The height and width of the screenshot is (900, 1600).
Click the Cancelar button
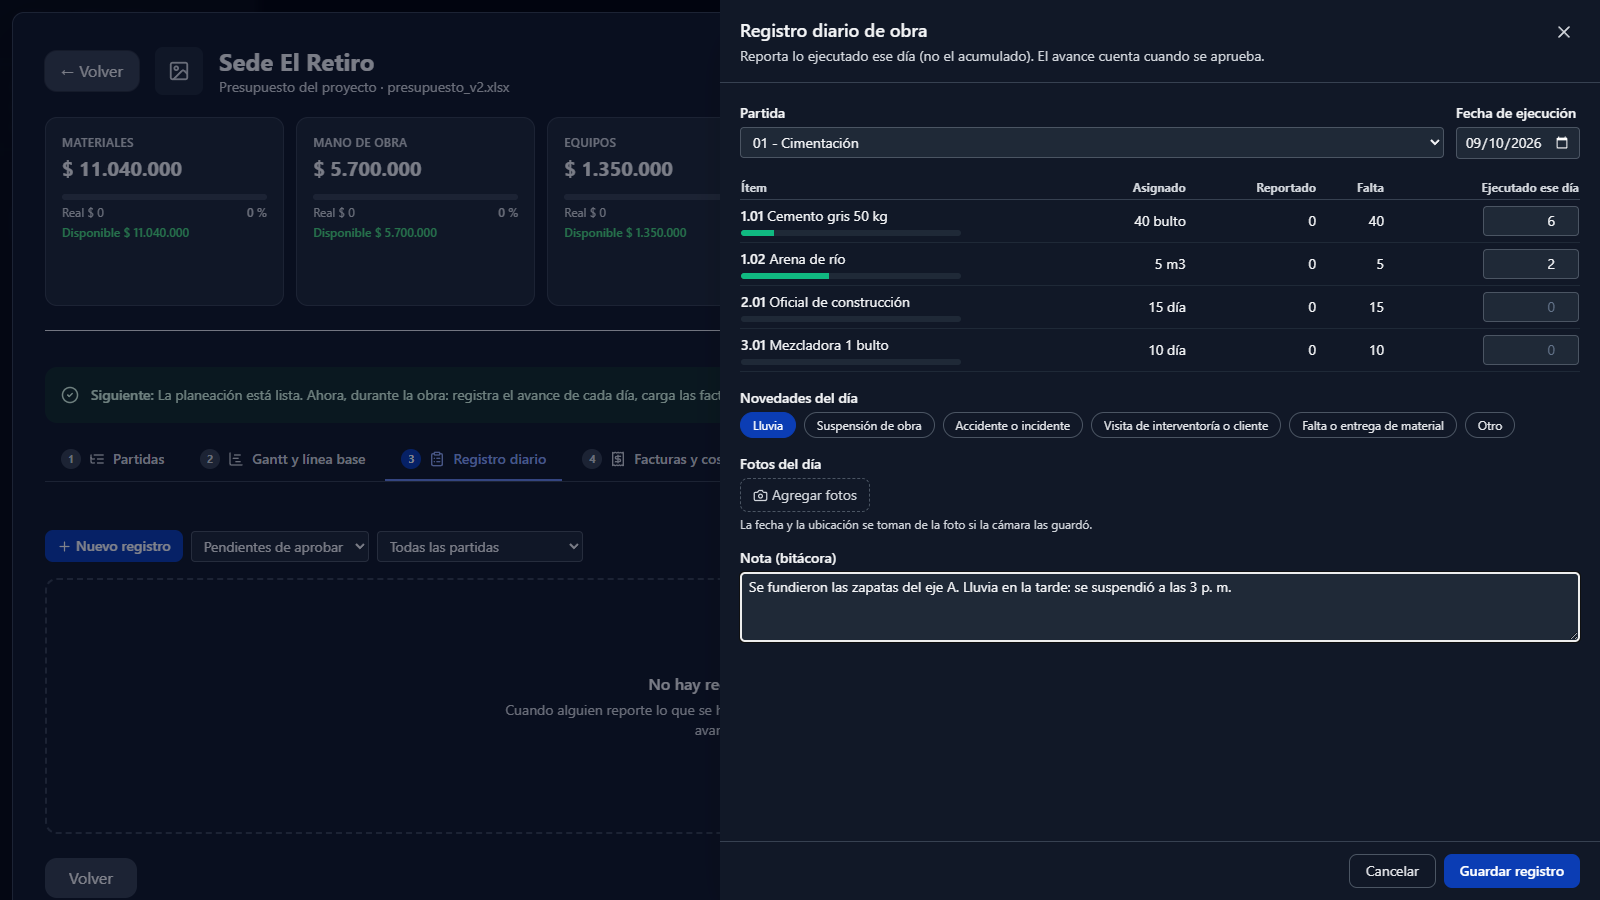coord(1392,871)
